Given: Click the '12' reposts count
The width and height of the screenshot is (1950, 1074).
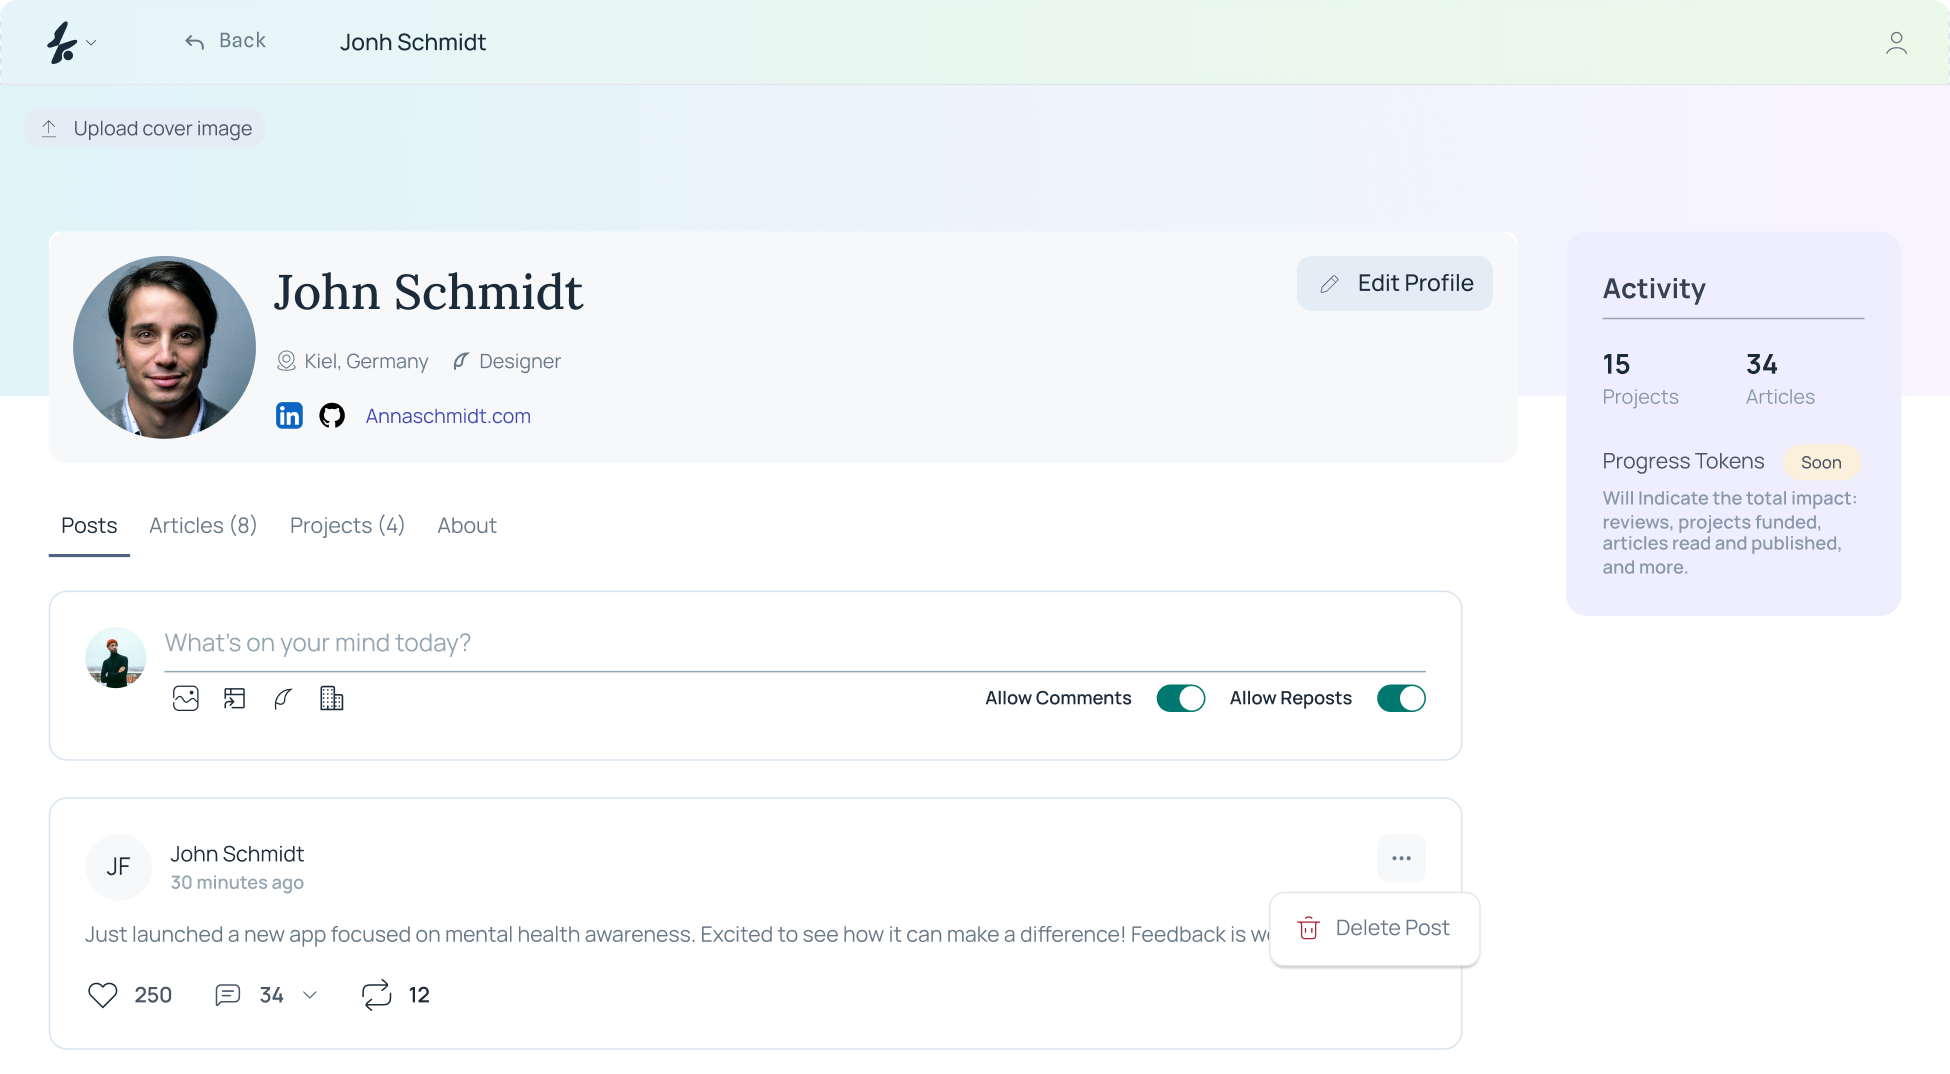Looking at the screenshot, I should (x=419, y=995).
